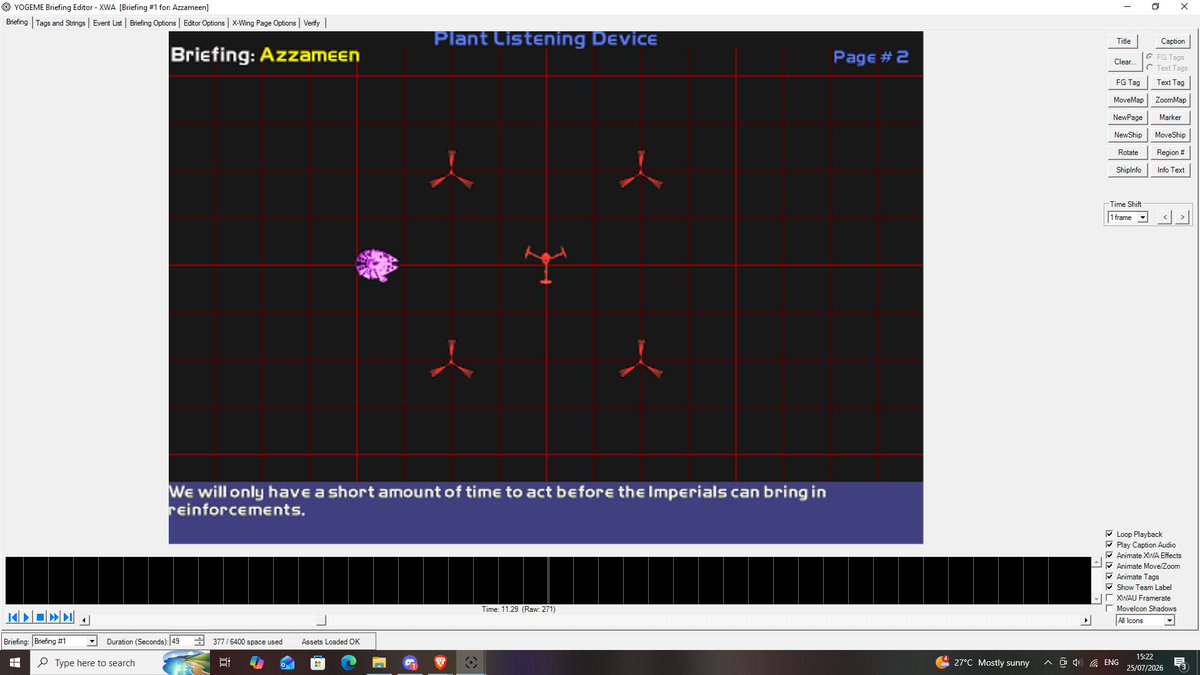1200x675 pixels.
Task: Select the lower-right red tri-fighter icon
Action: click(640, 359)
